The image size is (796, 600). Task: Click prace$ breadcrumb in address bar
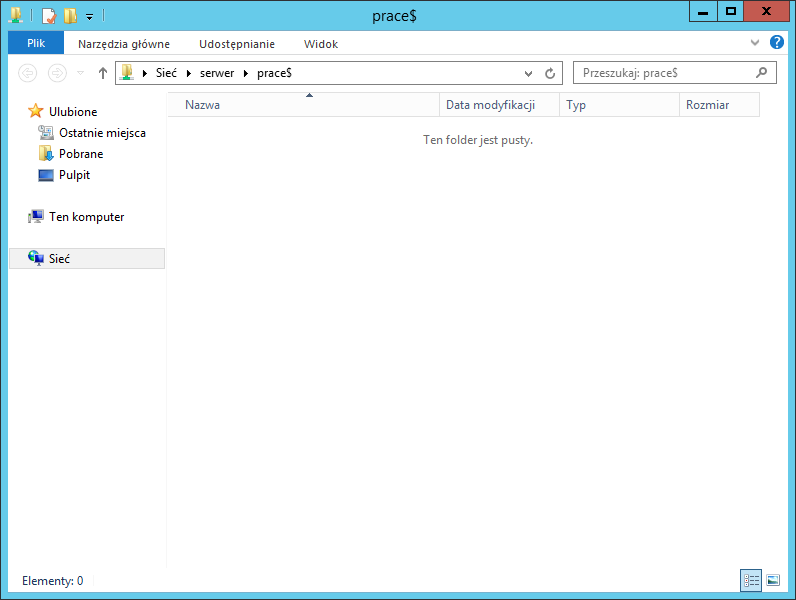[274, 73]
